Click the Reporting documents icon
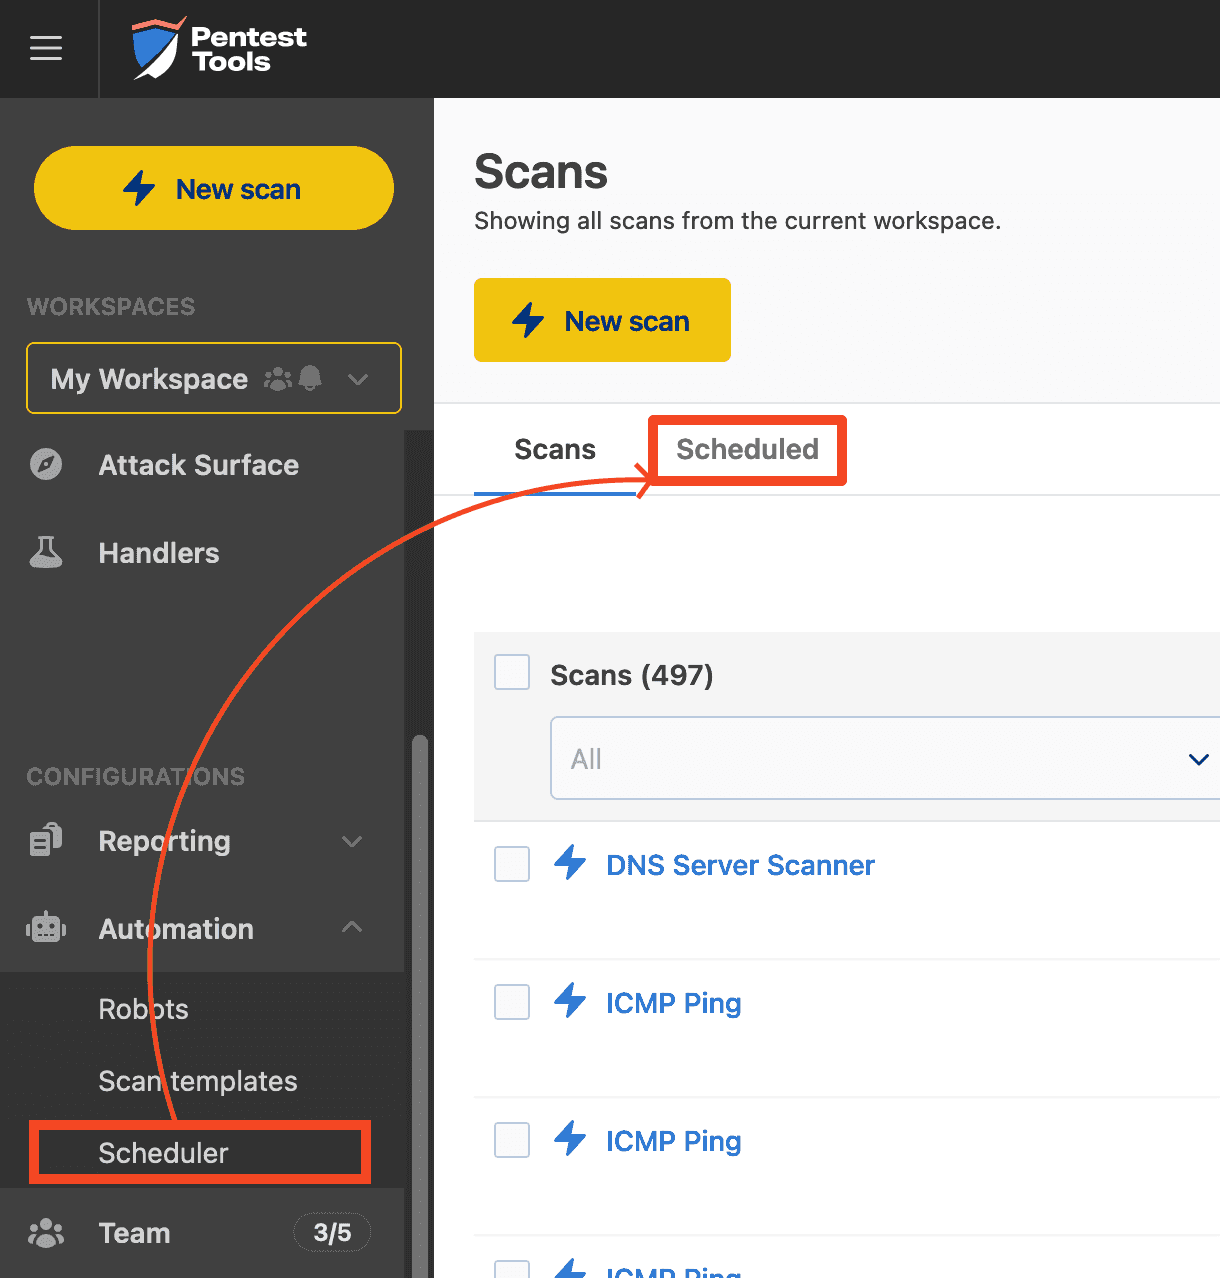 (x=46, y=841)
